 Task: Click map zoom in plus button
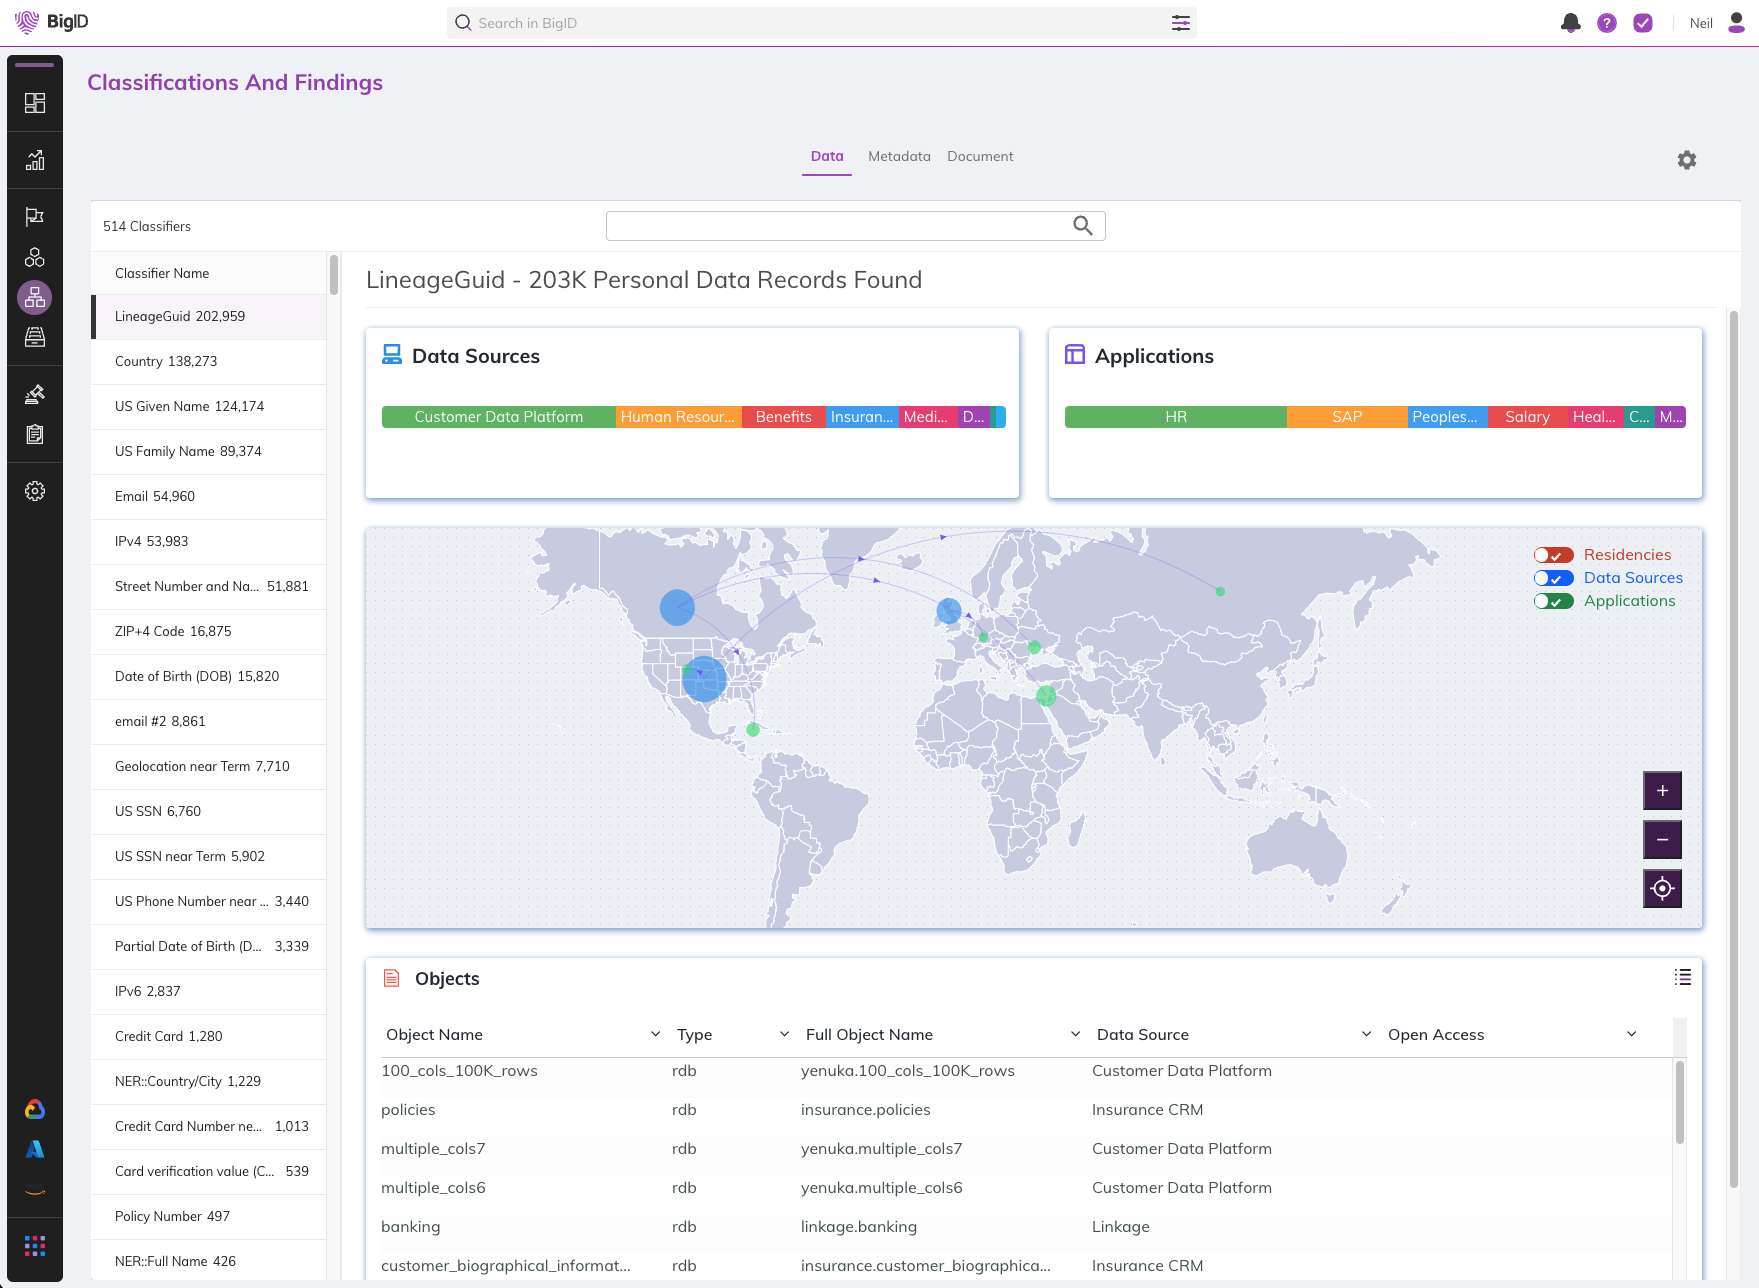click(1661, 791)
